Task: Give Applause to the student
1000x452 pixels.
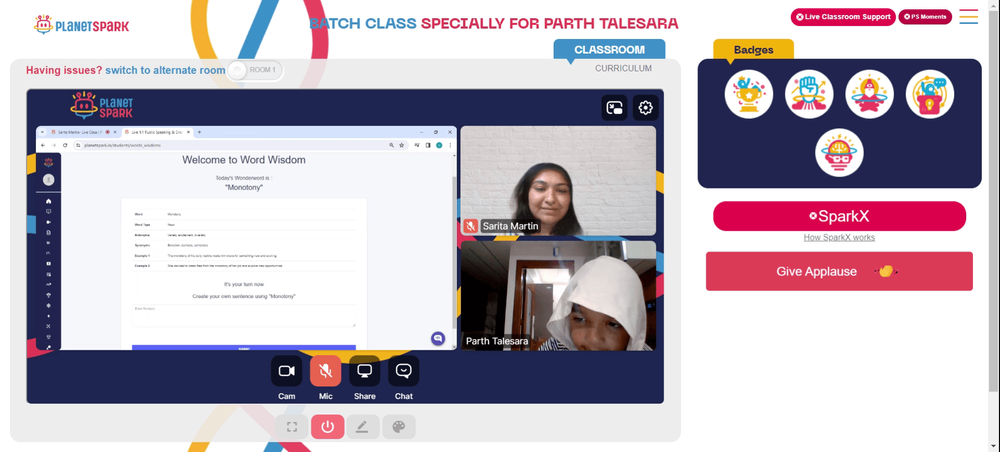Action: [839, 271]
